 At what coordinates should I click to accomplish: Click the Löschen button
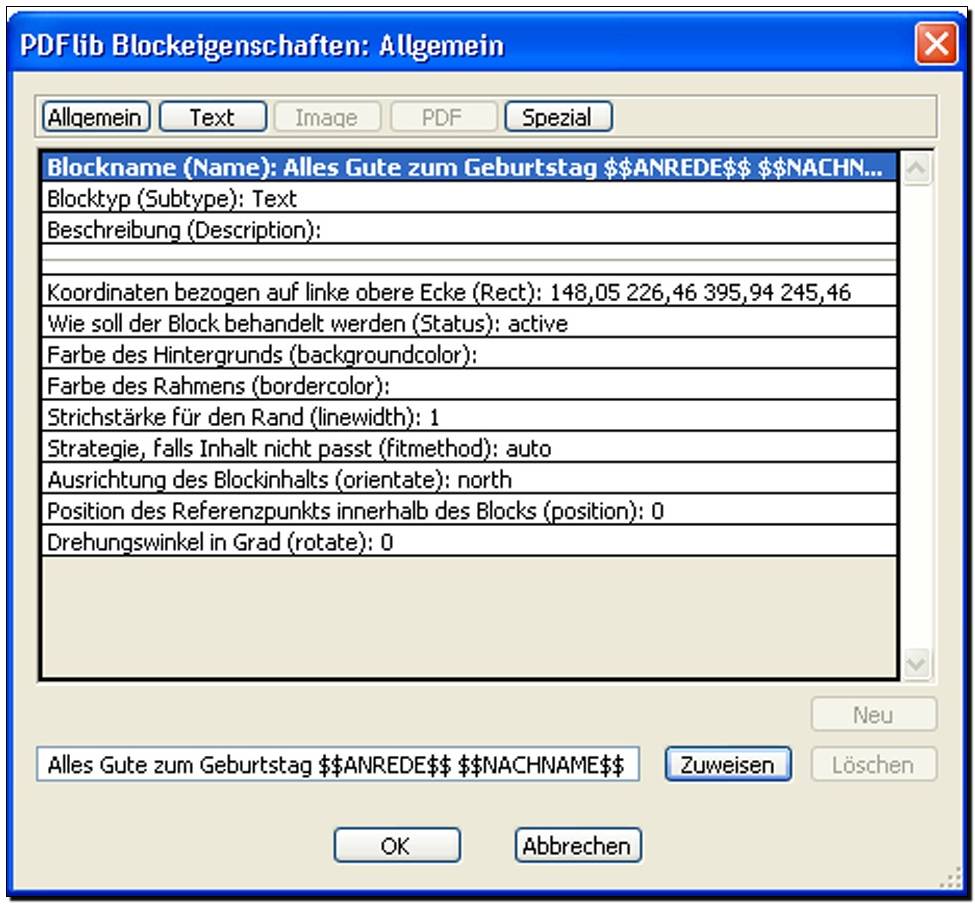pos(874,764)
